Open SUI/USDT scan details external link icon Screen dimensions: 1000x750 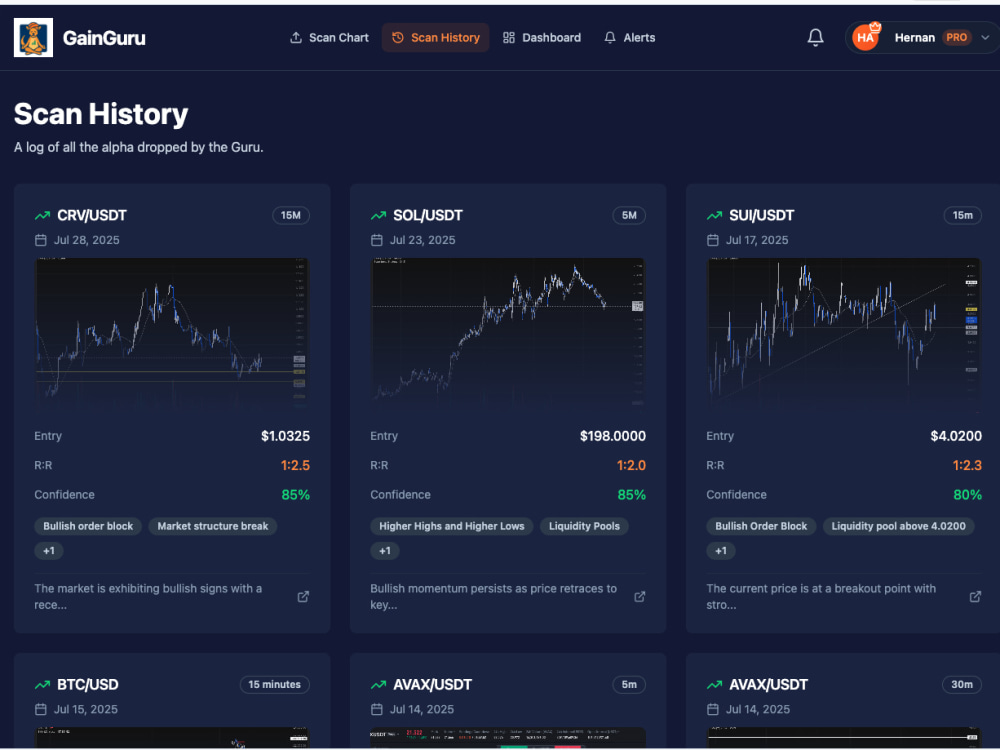point(975,596)
